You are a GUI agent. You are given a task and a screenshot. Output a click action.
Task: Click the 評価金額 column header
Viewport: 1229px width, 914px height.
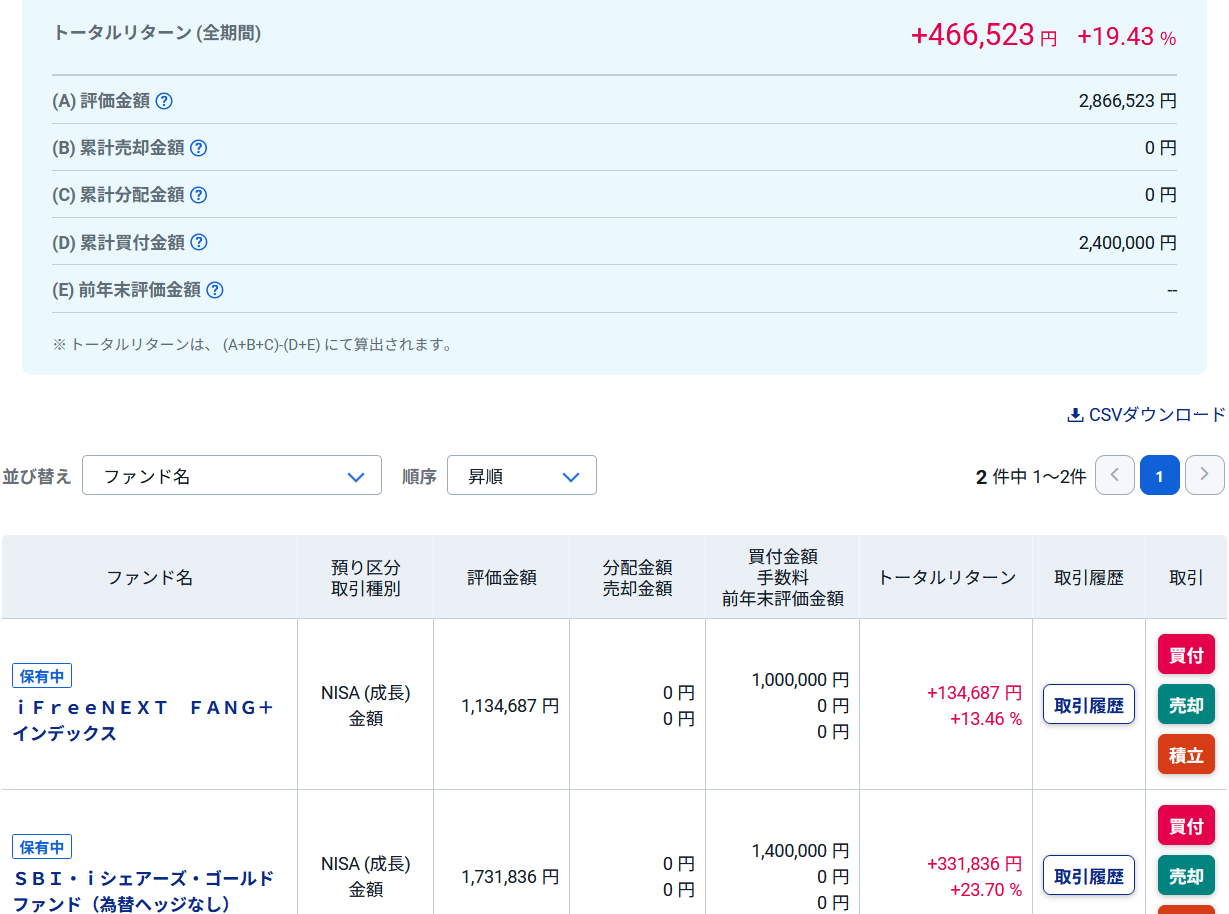coord(502,577)
